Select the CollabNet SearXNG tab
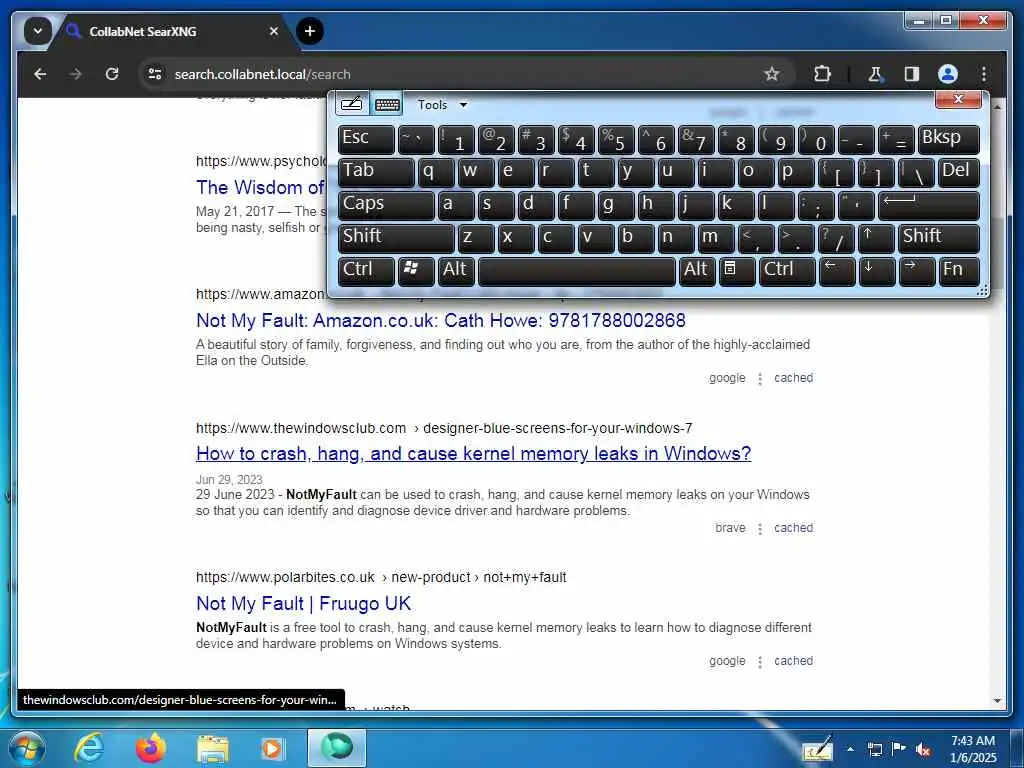The height and width of the screenshot is (768, 1024). pyautogui.click(x=170, y=31)
